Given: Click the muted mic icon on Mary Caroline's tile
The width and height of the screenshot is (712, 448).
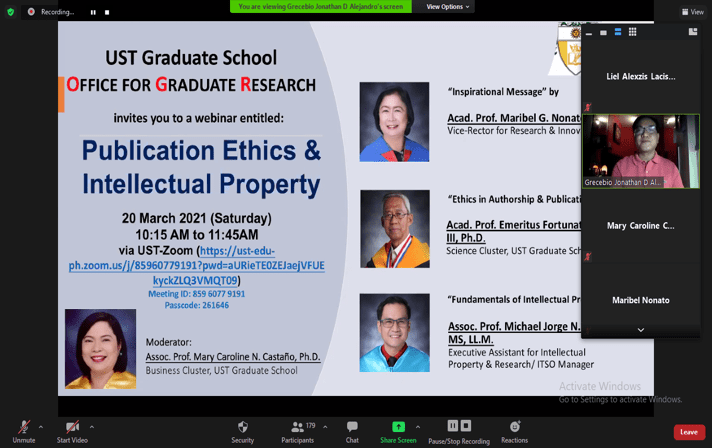Looking at the screenshot, I should pyautogui.click(x=588, y=257).
